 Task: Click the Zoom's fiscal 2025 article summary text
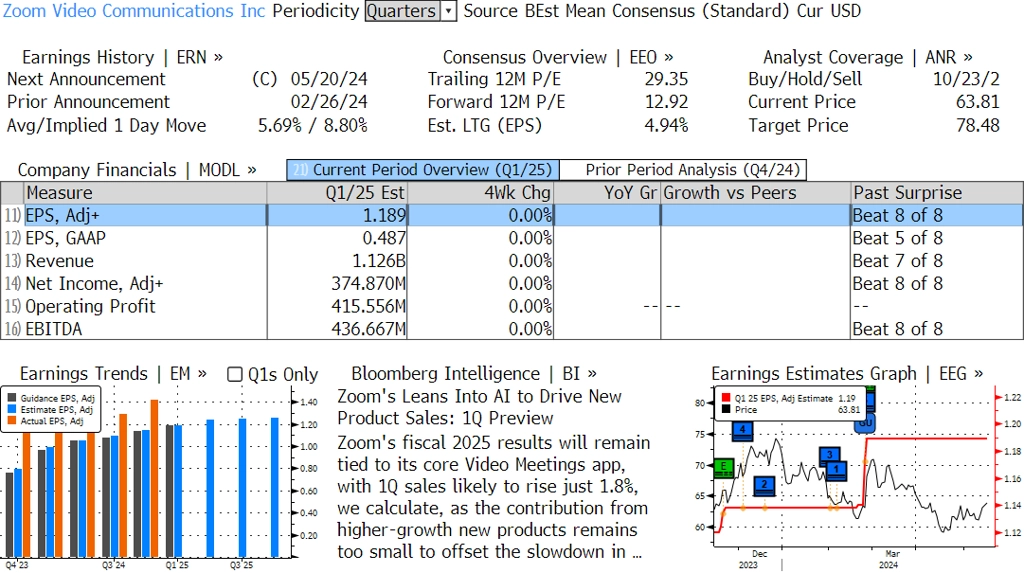494,497
